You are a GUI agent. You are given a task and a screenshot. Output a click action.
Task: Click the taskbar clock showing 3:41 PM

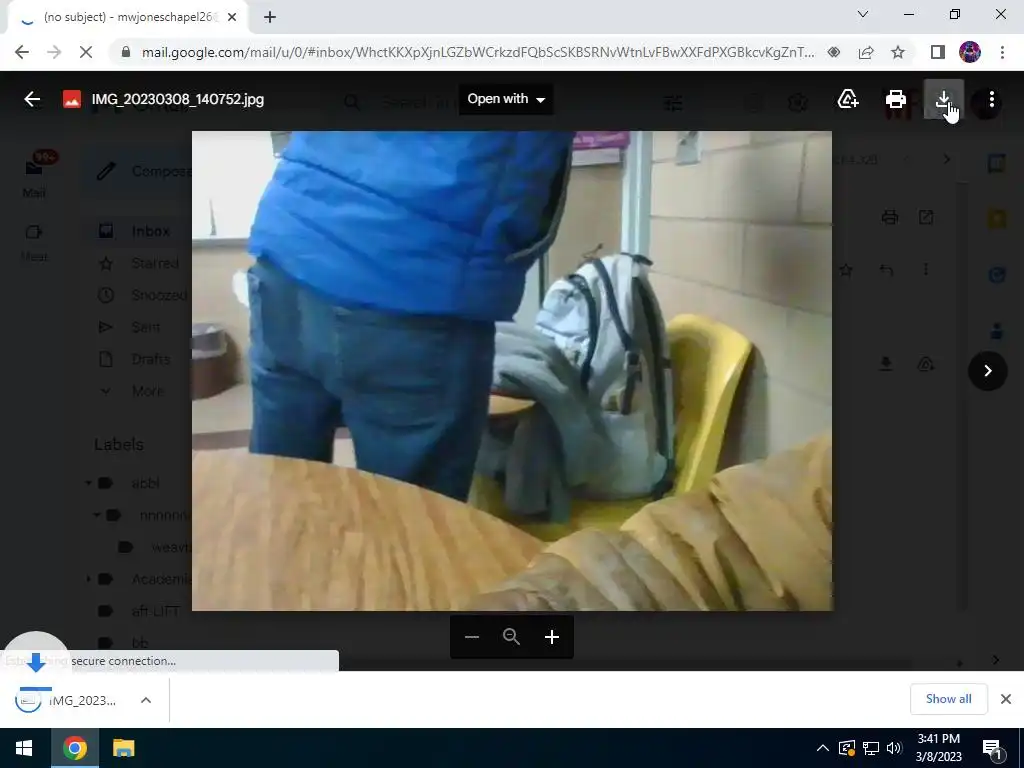pos(938,748)
